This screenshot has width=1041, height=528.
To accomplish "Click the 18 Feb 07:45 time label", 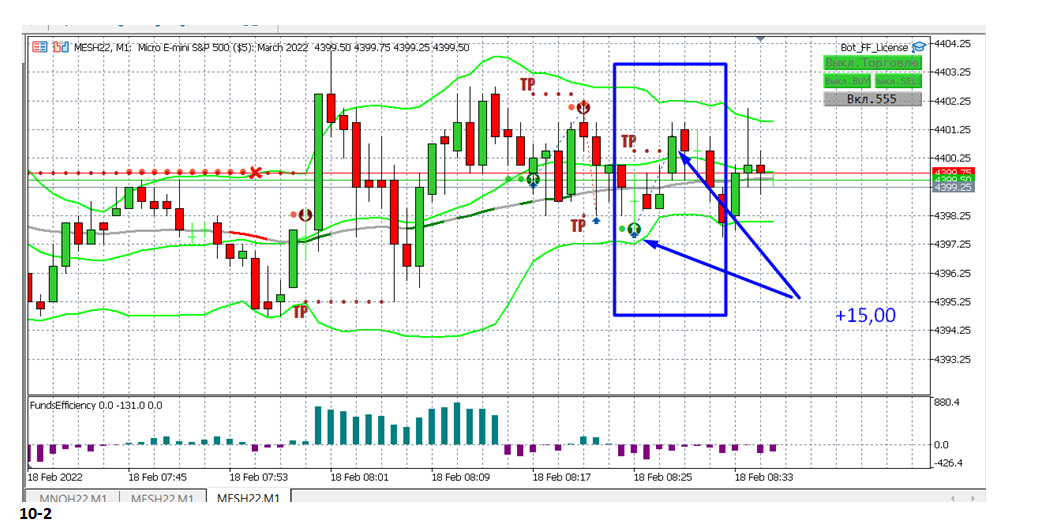I will tap(157, 477).
